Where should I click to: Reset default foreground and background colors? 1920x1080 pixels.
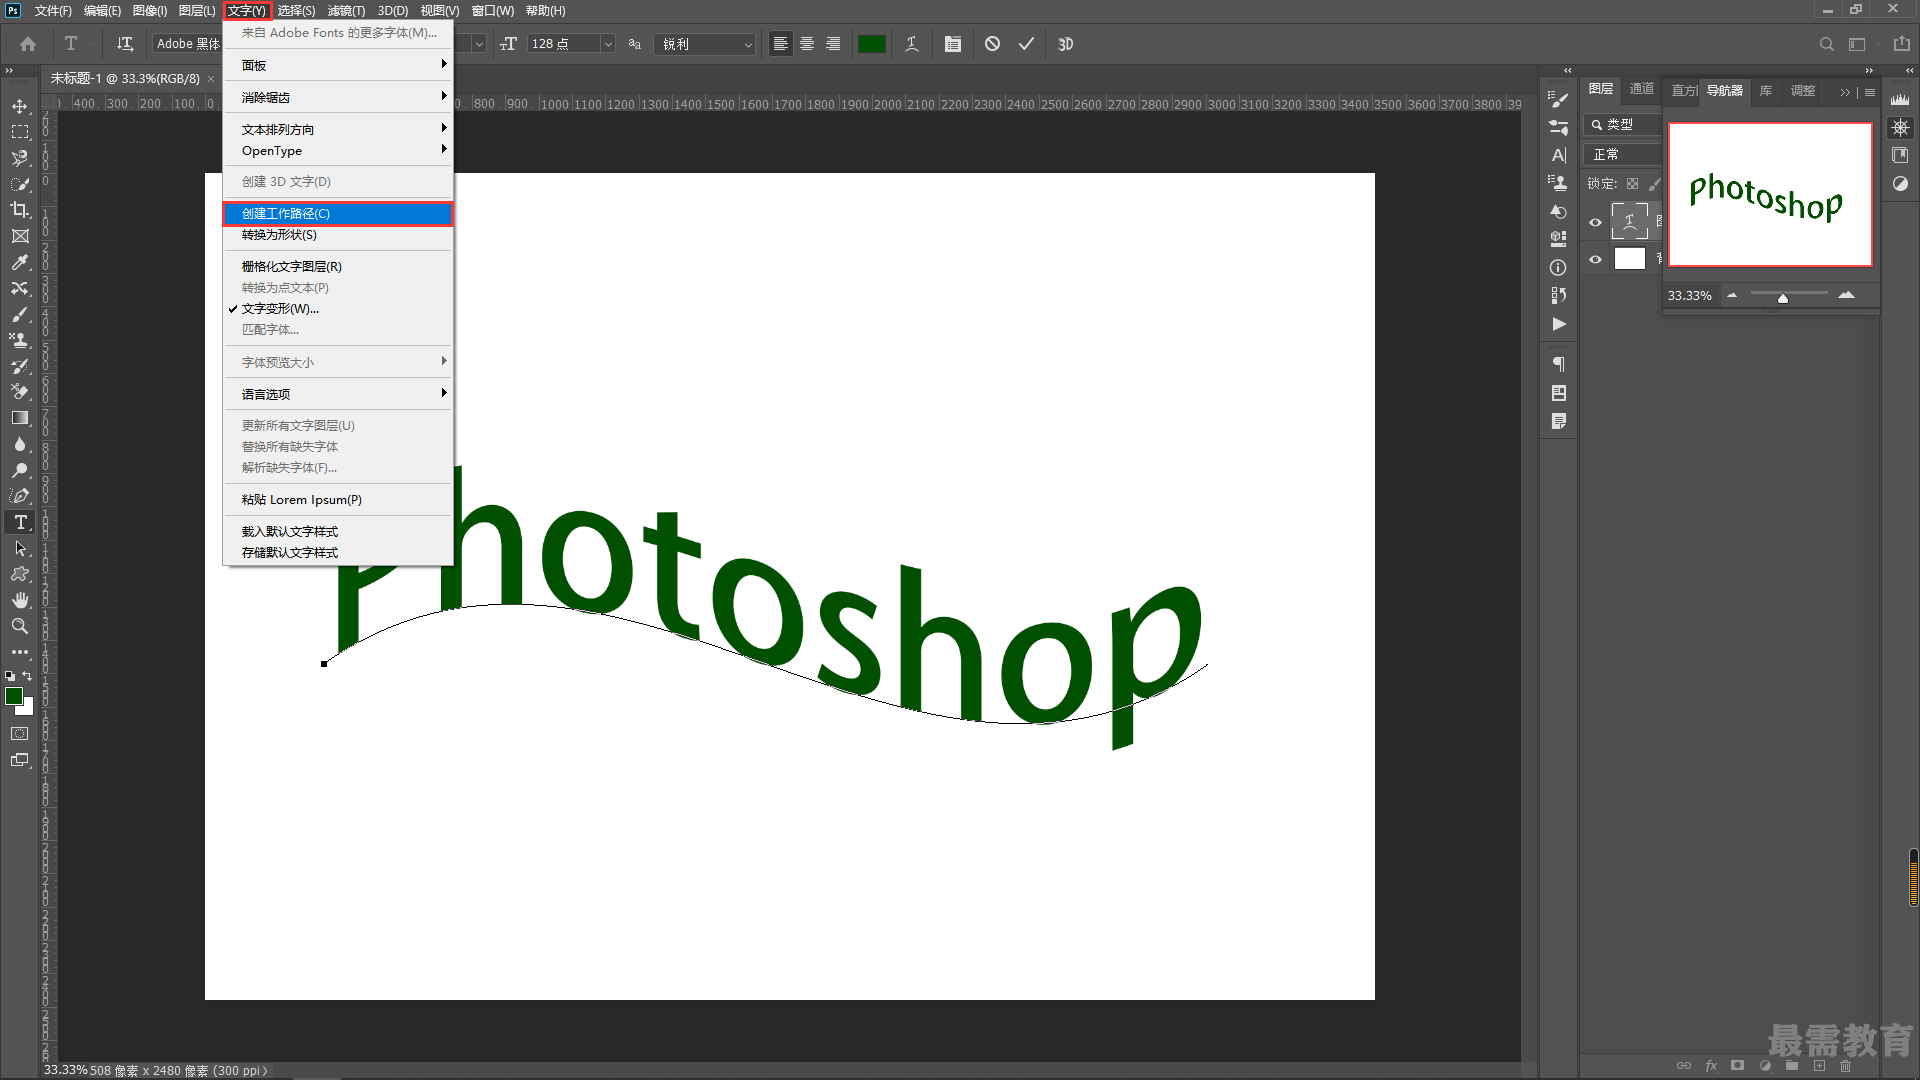[10, 676]
